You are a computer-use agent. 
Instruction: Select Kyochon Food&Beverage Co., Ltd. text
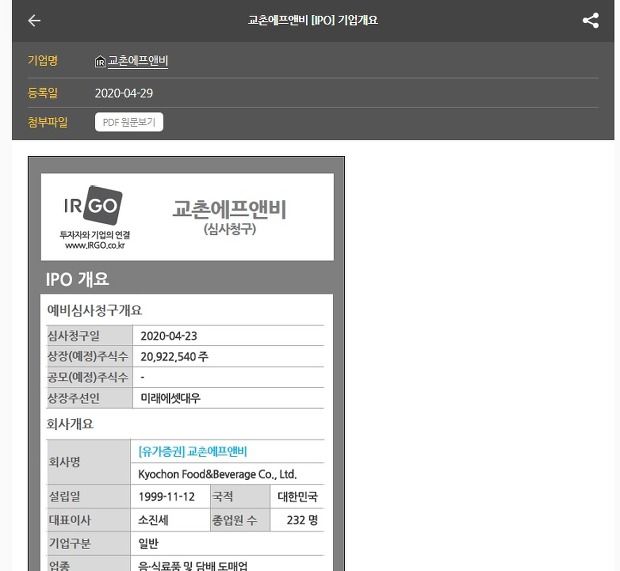217,474
